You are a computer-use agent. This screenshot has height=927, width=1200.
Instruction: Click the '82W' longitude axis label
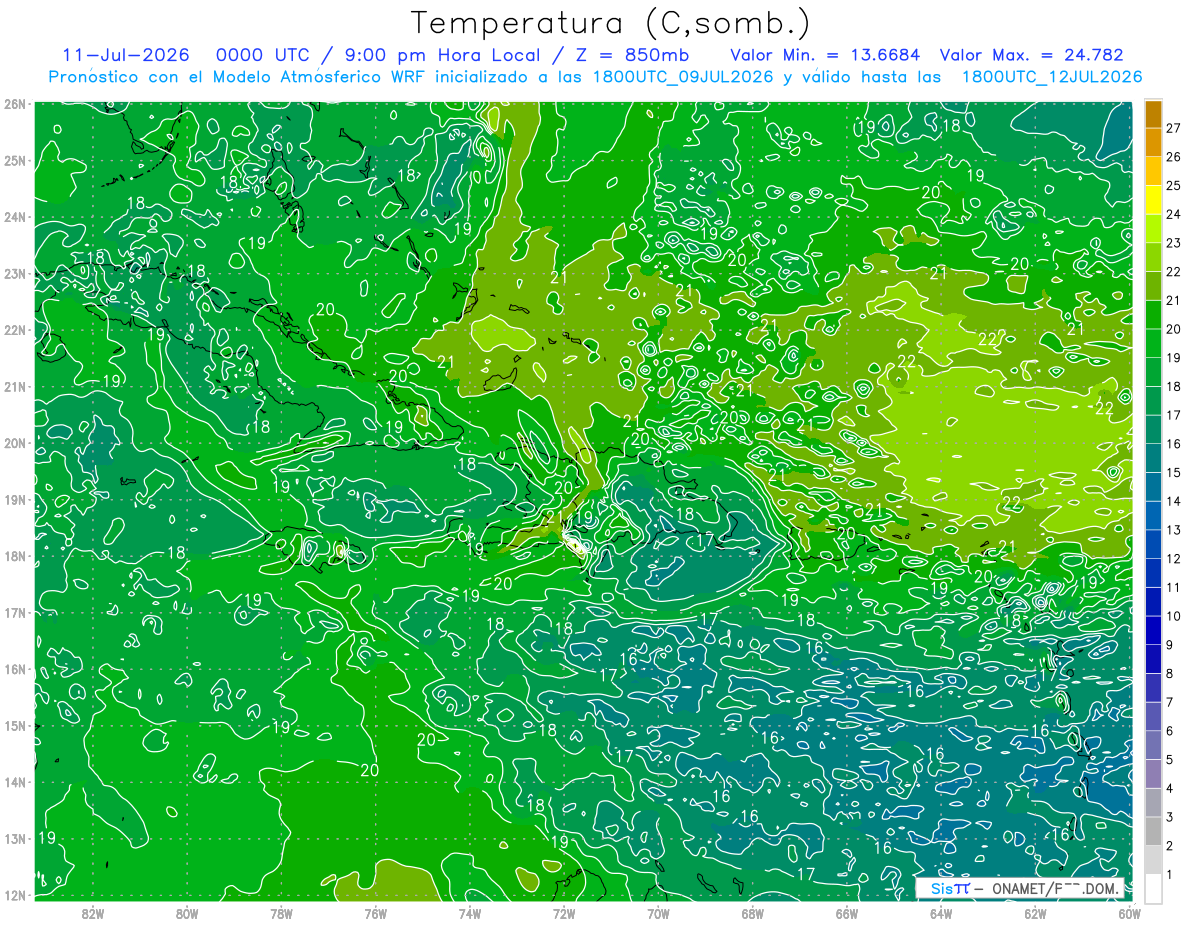click(93, 912)
